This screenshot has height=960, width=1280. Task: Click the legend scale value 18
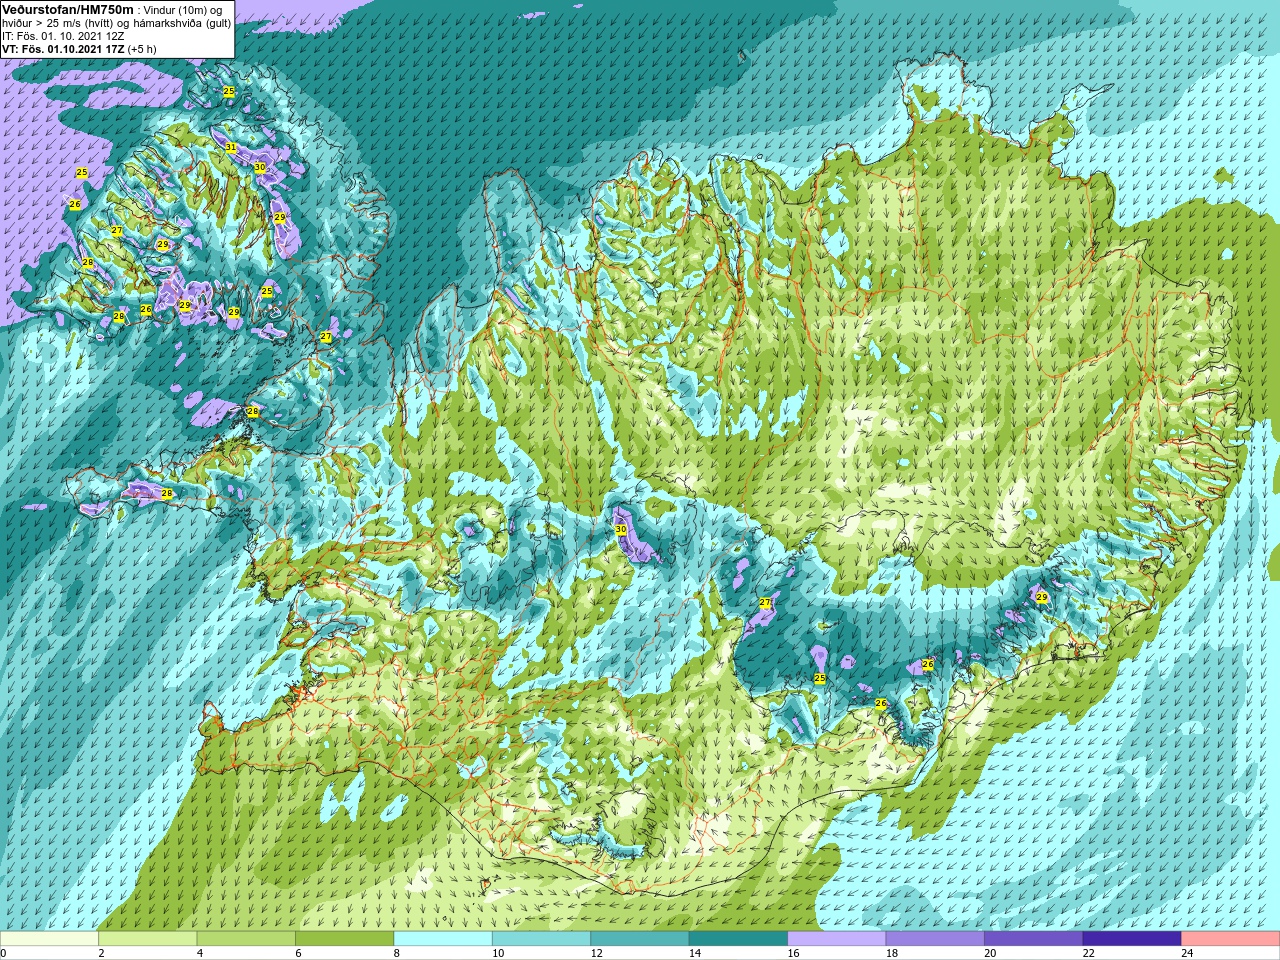click(892, 953)
